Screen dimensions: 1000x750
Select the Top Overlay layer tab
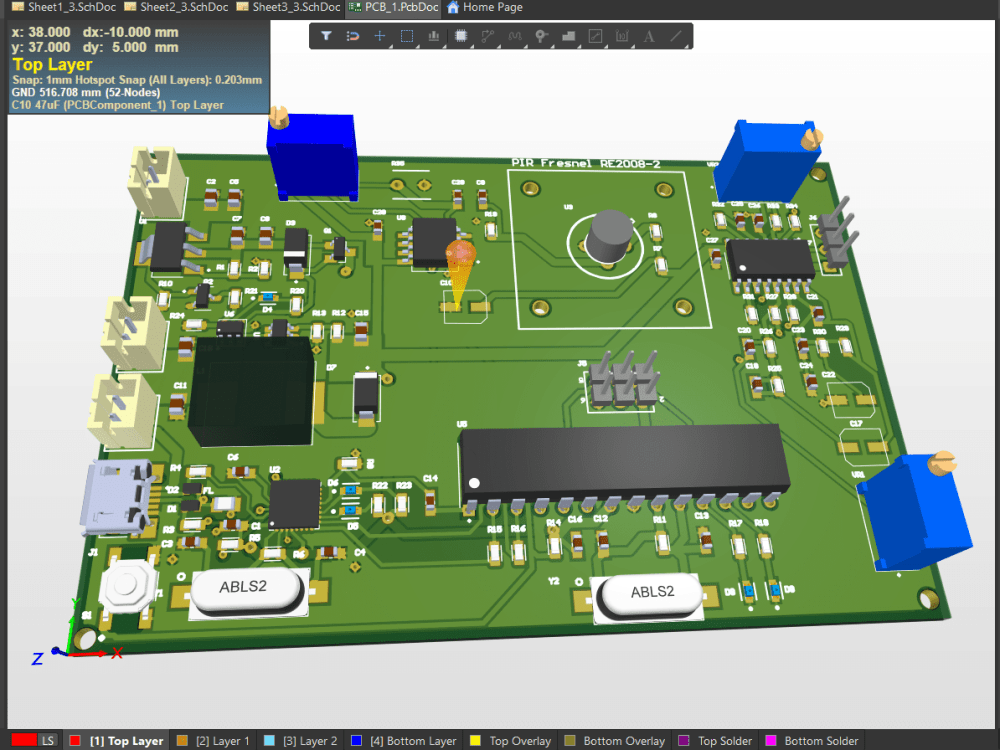coord(511,740)
